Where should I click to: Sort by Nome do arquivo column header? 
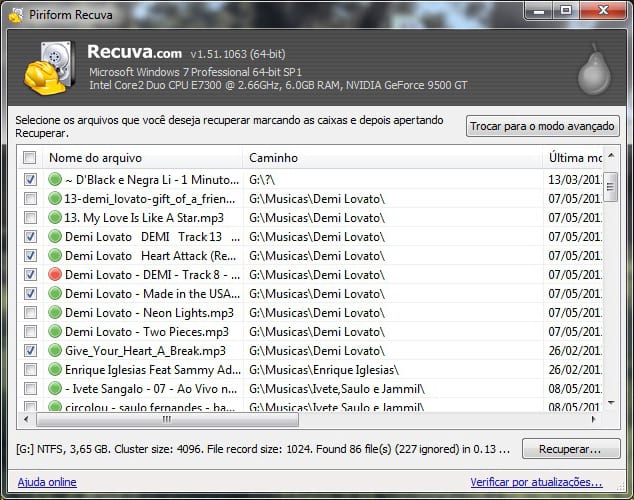(x=143, y=158)
